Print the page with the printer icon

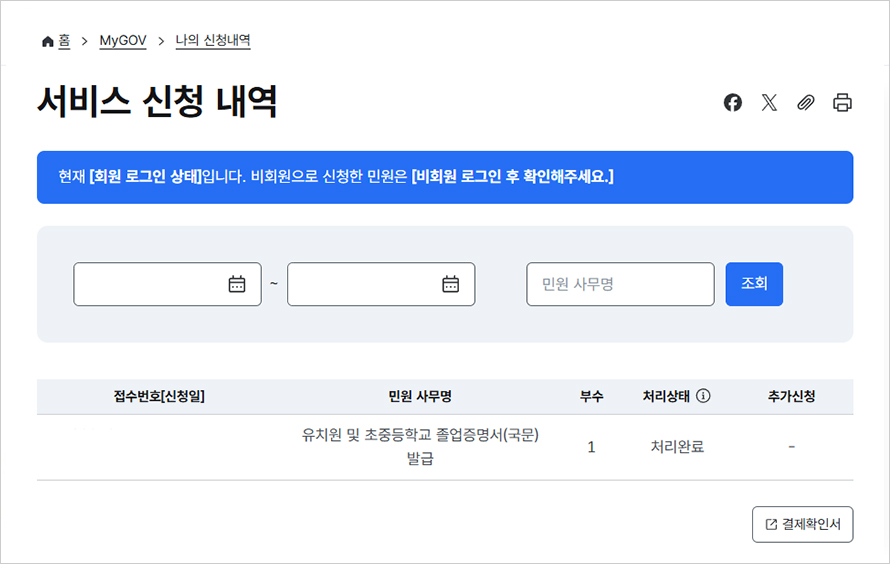coord(842,103)
